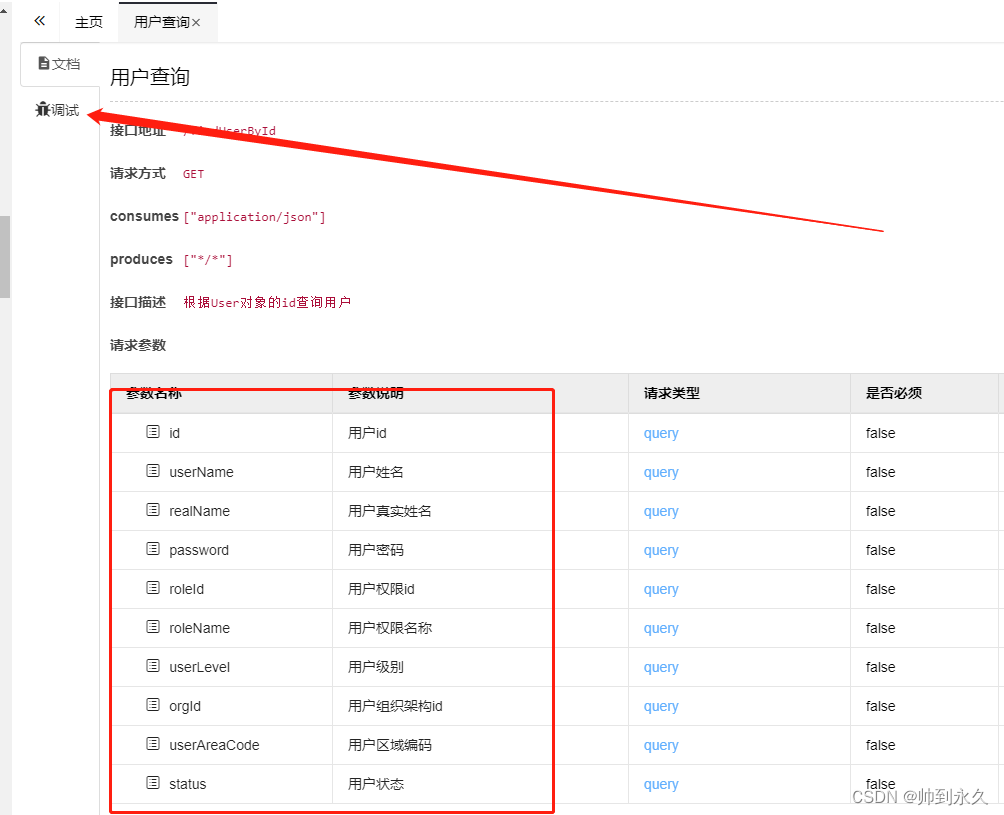Click the query link in the roleId row
Image resolution: width=1004 pixels, height=815 pixels.
(x=660, y=588)
